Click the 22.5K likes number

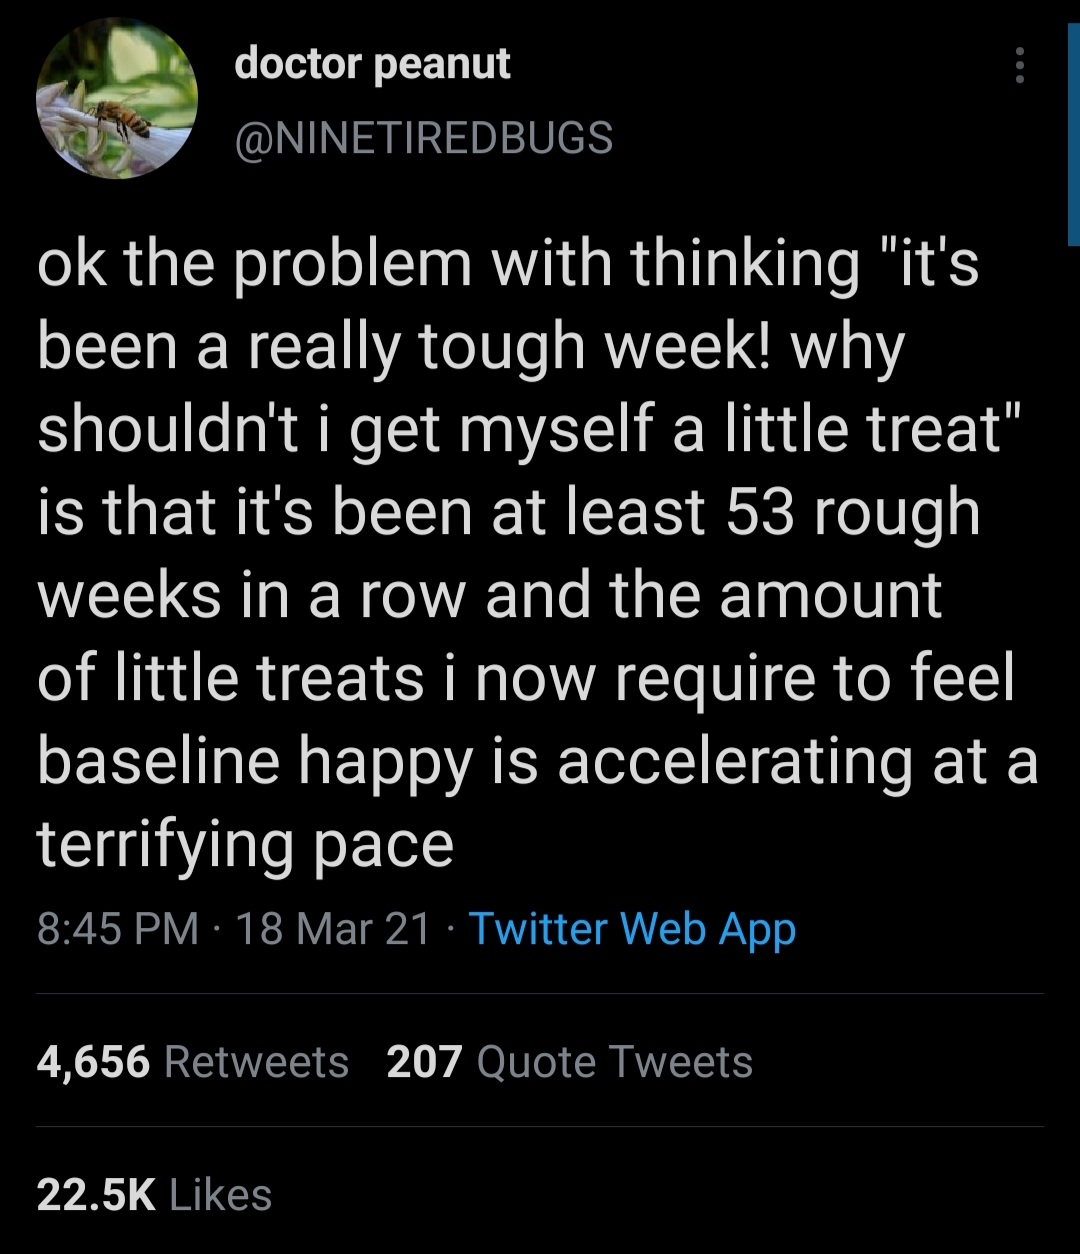(96, 1194)
